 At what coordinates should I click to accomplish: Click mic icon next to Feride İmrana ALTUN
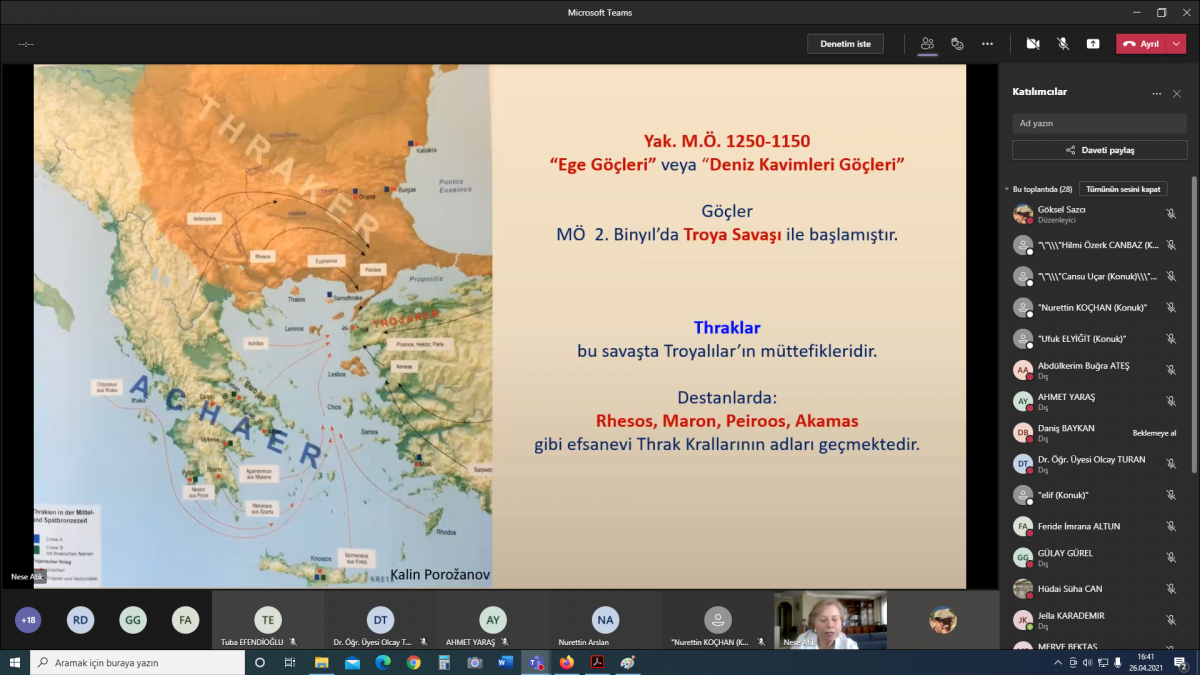(1171, 526)
